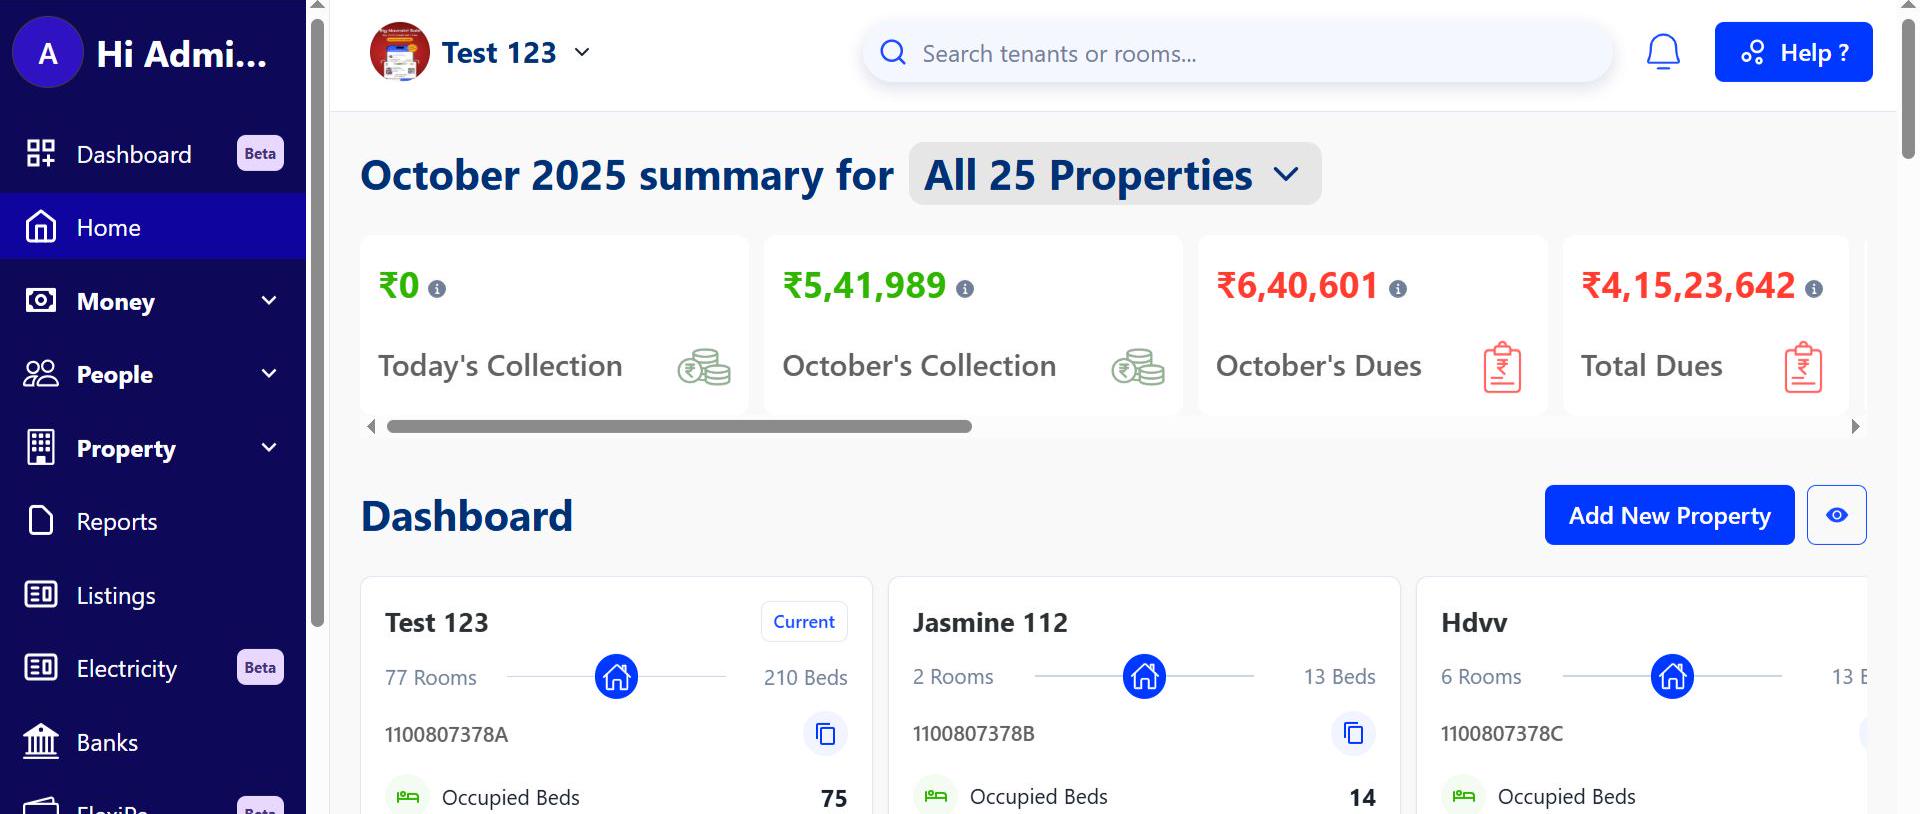This screenshot has width=1920, height=814.
Task: Click the house icon on Hdvv card
Action: coord(1672,677)
